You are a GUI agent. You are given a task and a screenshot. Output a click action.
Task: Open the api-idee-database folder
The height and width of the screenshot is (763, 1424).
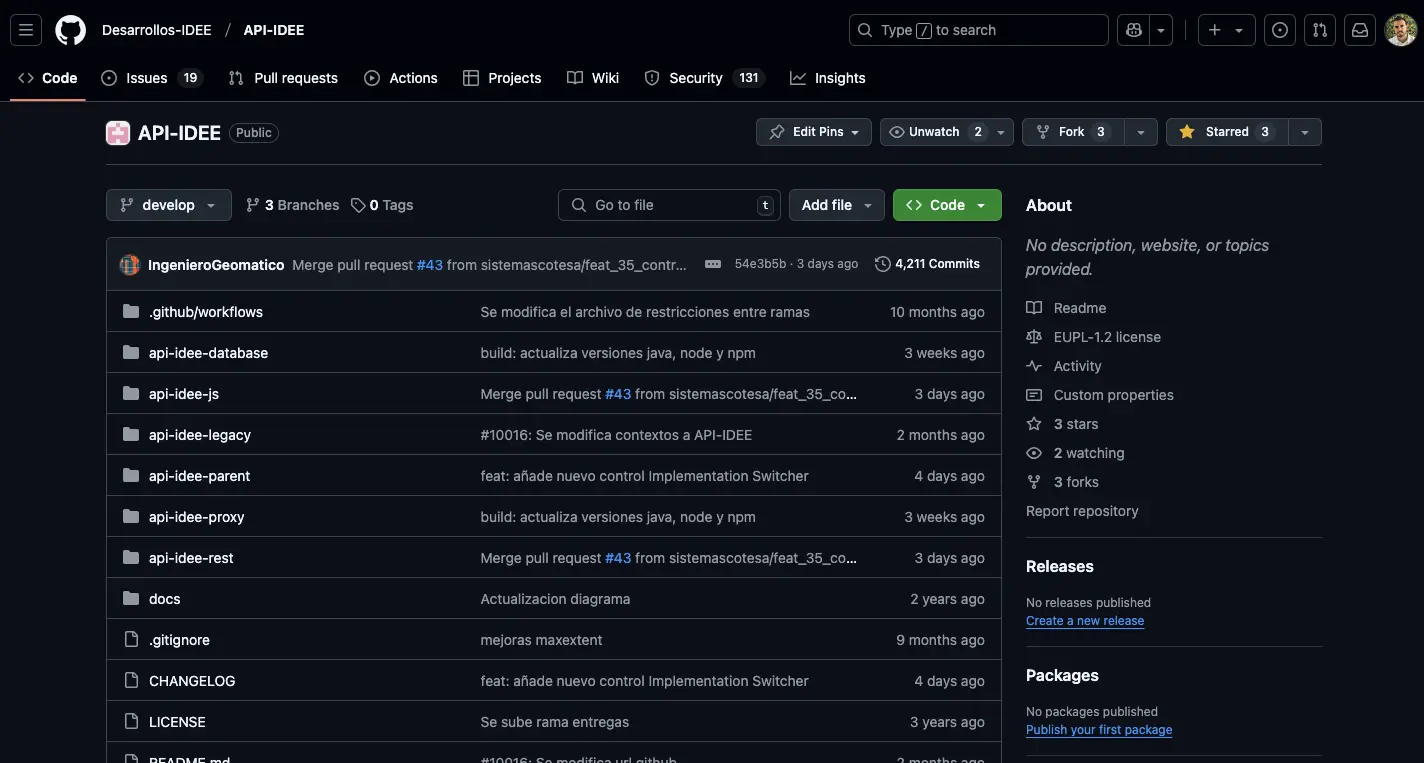pyautogui.click(x=208, y=353)
